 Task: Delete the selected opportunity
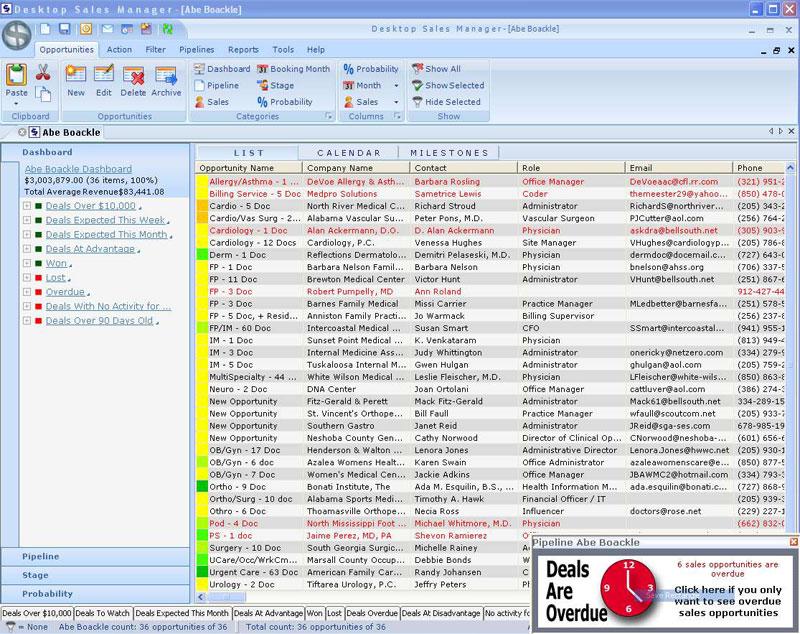[x=133, y=79]
